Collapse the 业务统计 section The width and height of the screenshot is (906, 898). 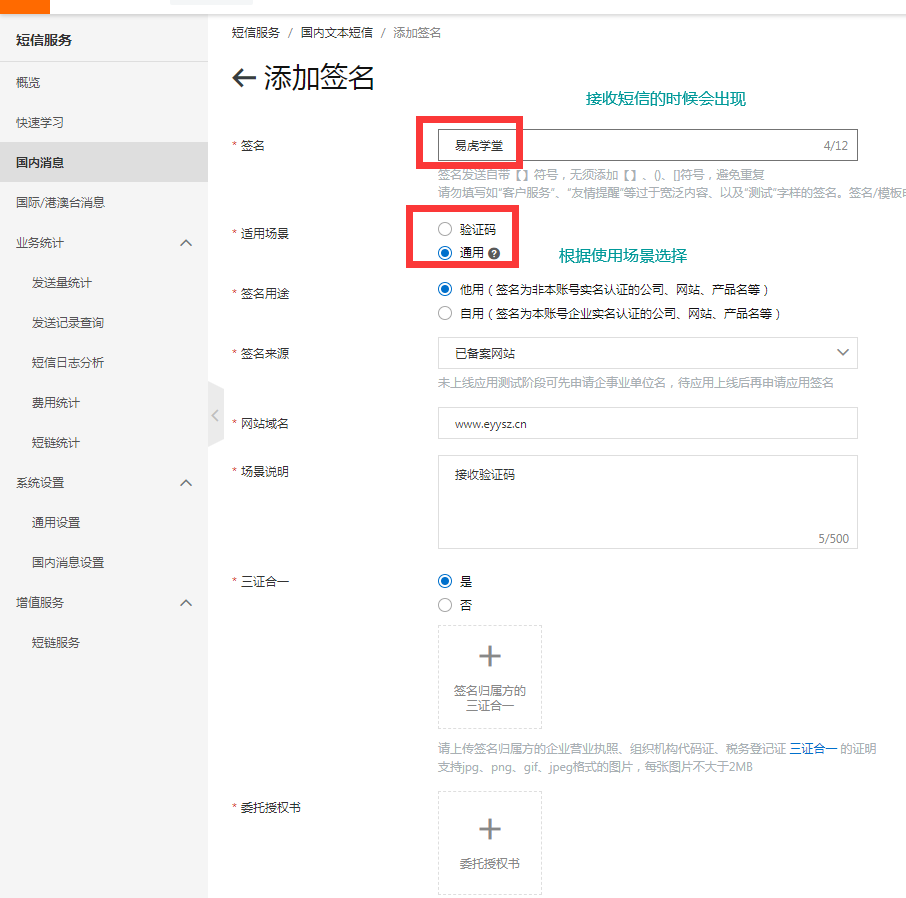[186, 242]
